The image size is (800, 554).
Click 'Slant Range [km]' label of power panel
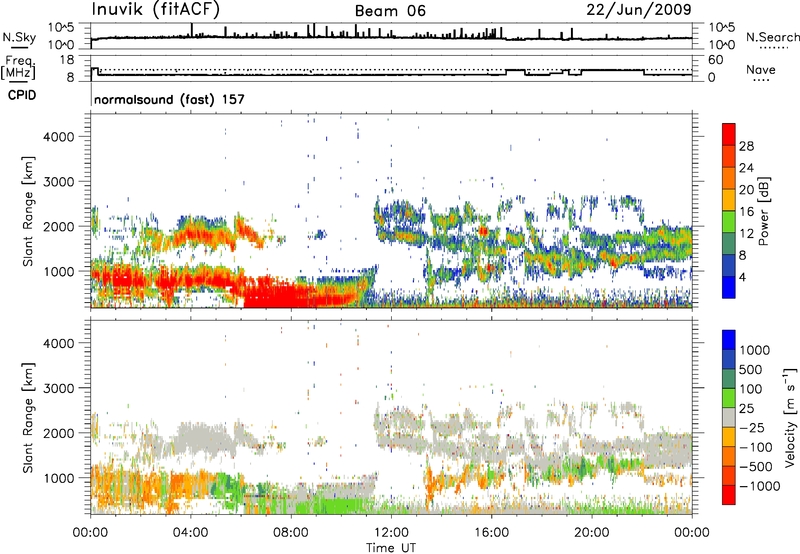click(x=28, y=211)
